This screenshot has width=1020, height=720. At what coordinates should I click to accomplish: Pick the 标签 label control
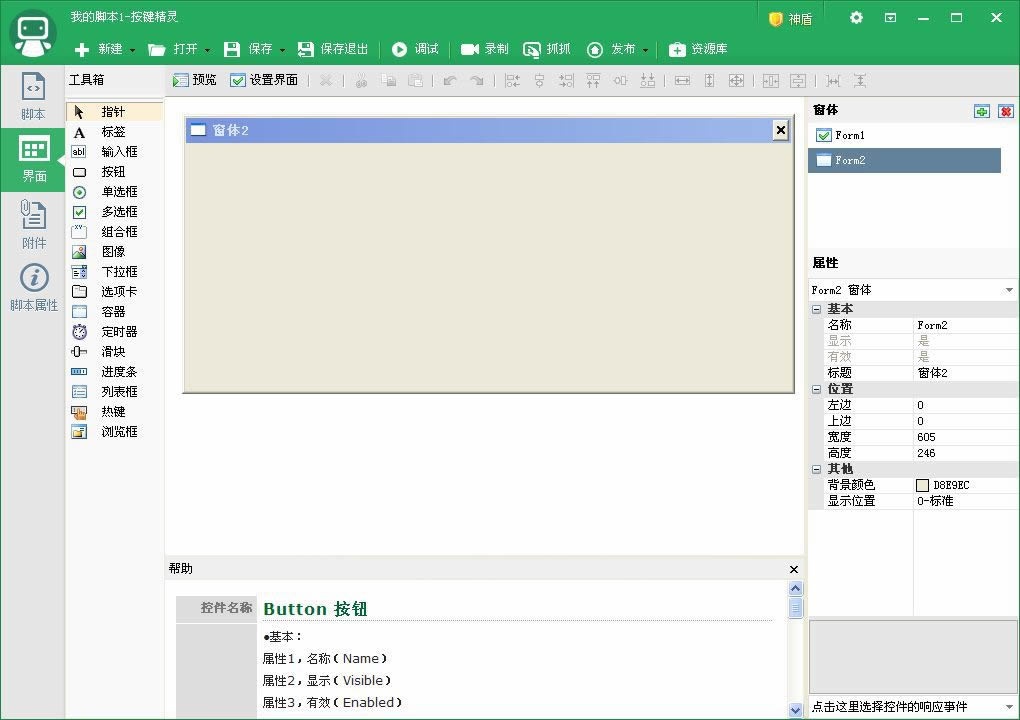click(x=114, y=132)
